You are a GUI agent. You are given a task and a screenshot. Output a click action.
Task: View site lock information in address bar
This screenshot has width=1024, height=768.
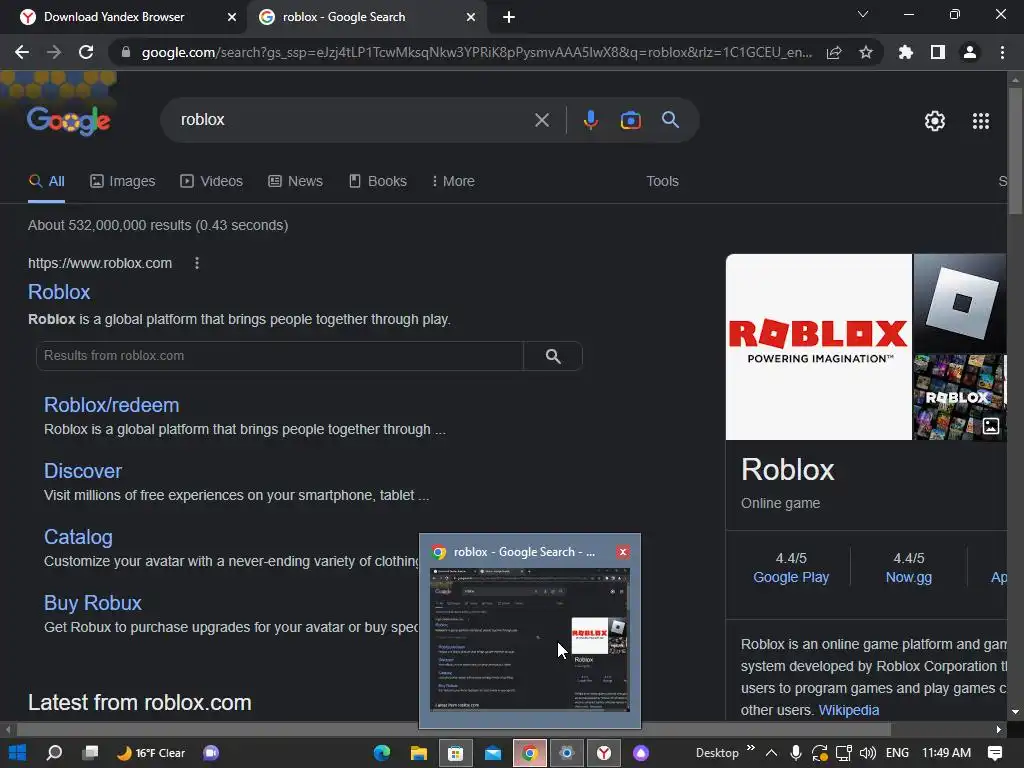tap(126, 52)
